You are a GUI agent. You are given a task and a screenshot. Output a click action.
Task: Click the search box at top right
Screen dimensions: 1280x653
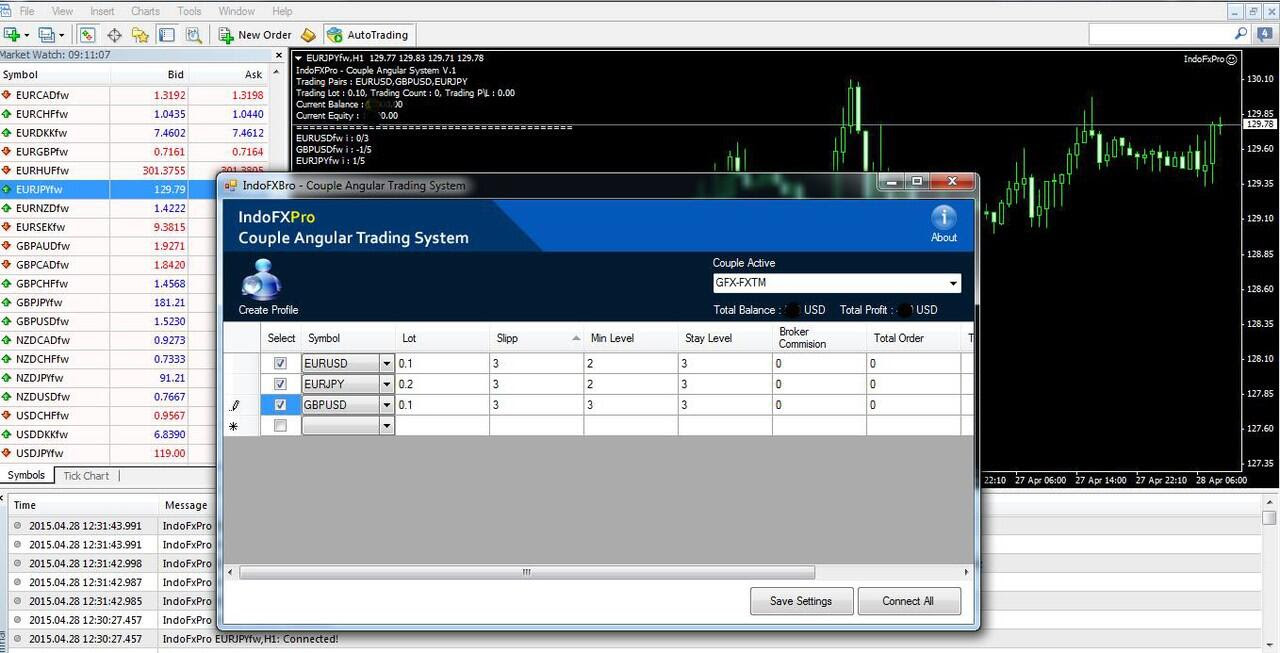tap(1160, 34)
